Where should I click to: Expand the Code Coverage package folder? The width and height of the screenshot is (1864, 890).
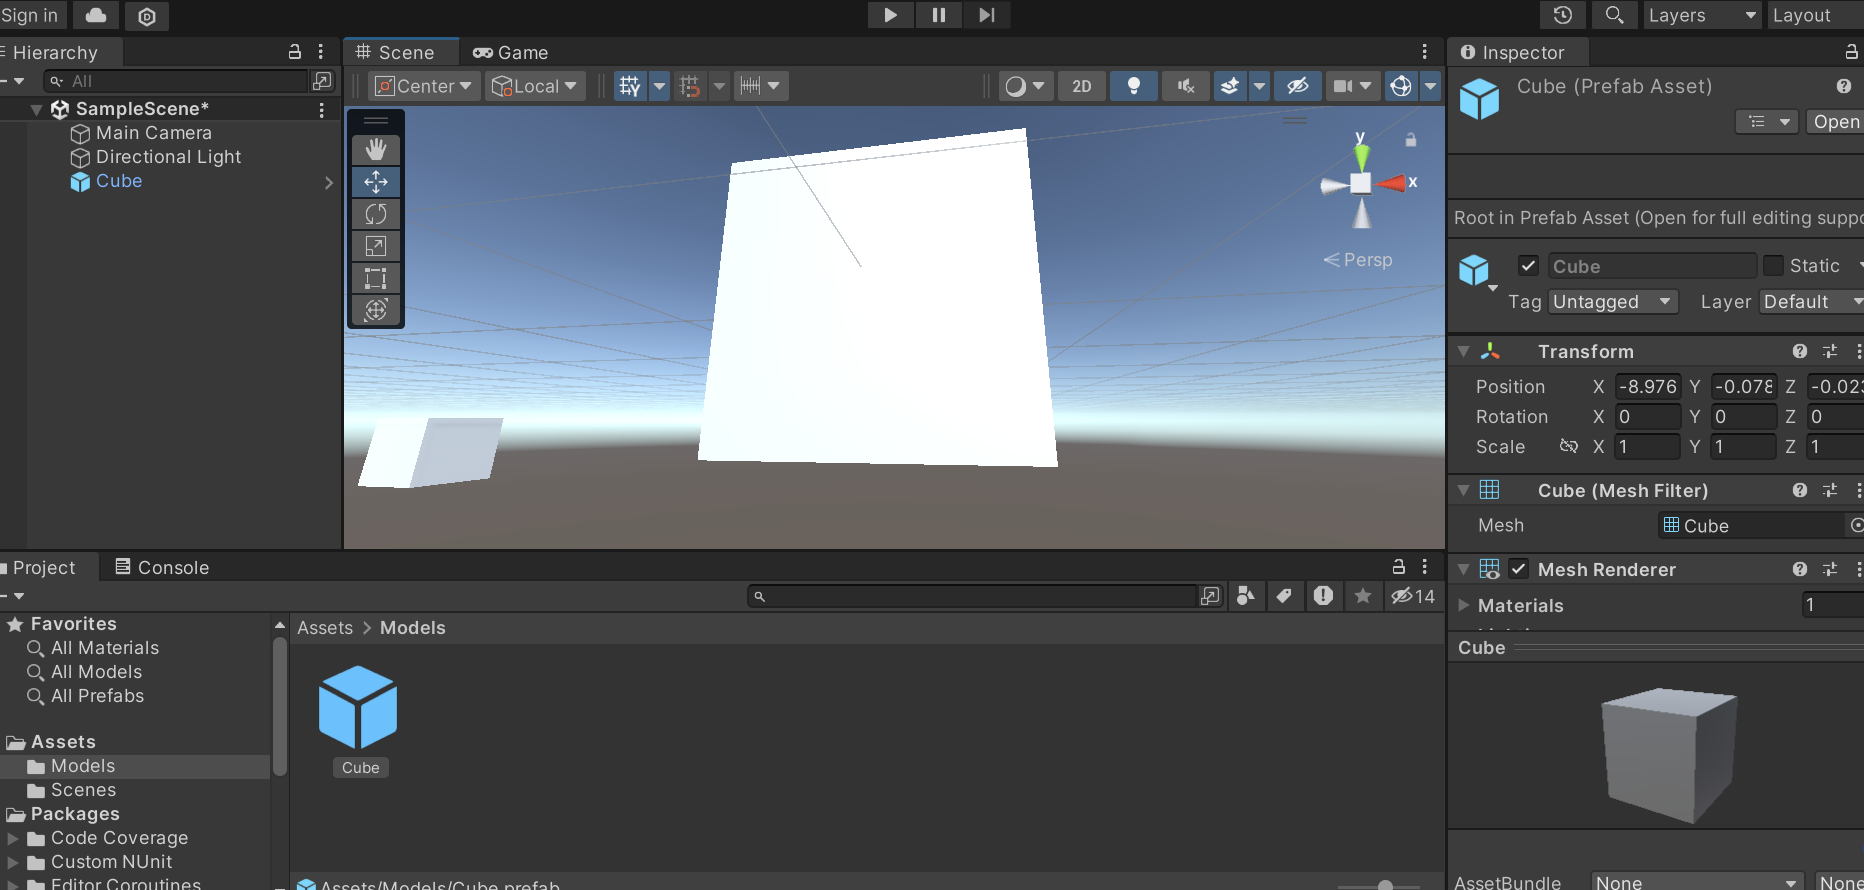13,838
